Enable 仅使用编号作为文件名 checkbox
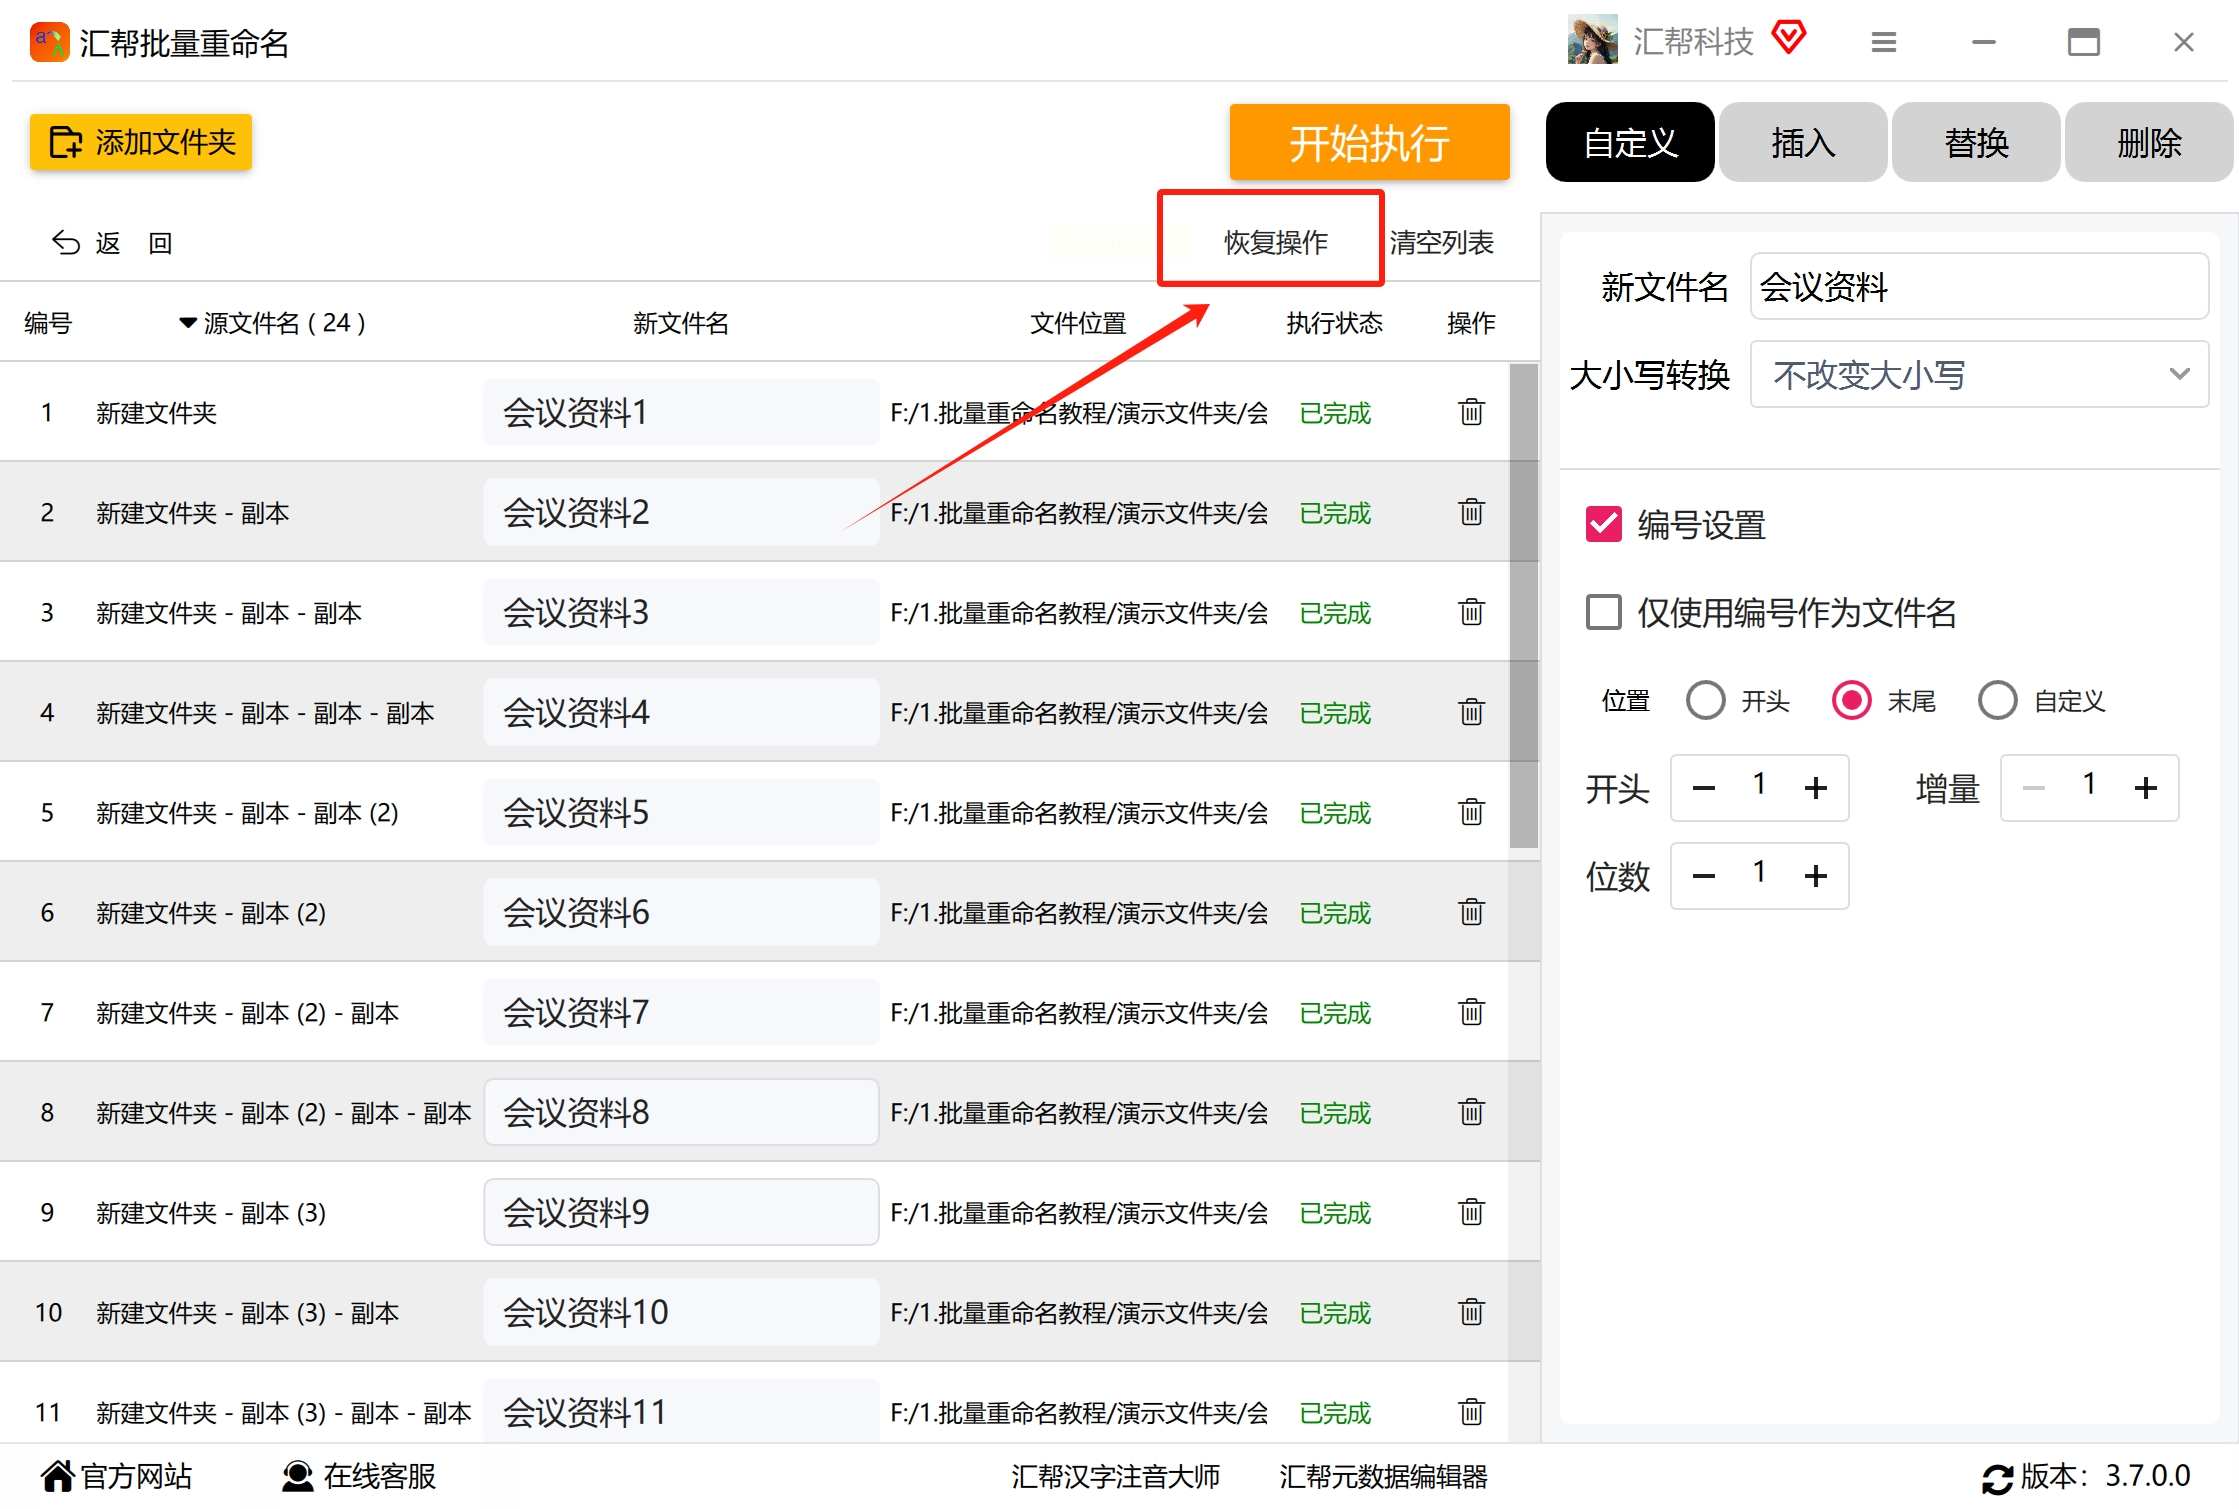Viewport: 2239px width, 1509px height. (1604, 612)
